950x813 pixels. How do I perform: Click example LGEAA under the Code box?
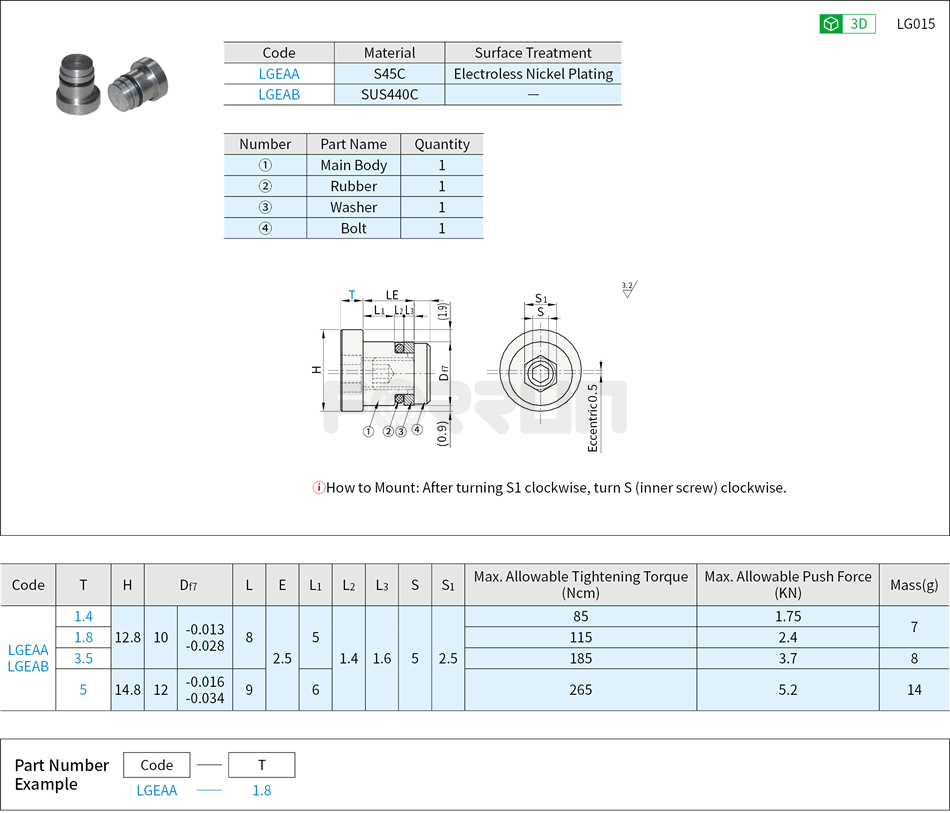point(156,791)
